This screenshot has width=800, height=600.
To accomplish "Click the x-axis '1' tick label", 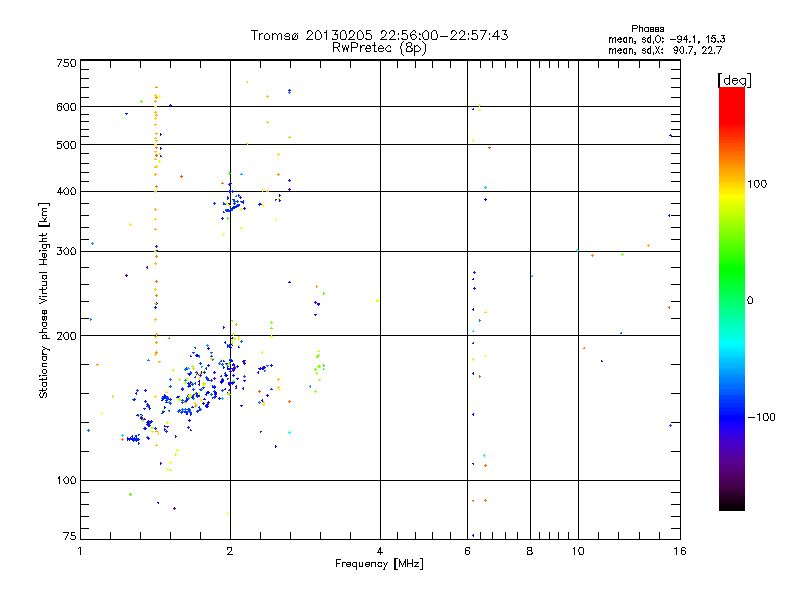I will [80, 551].
